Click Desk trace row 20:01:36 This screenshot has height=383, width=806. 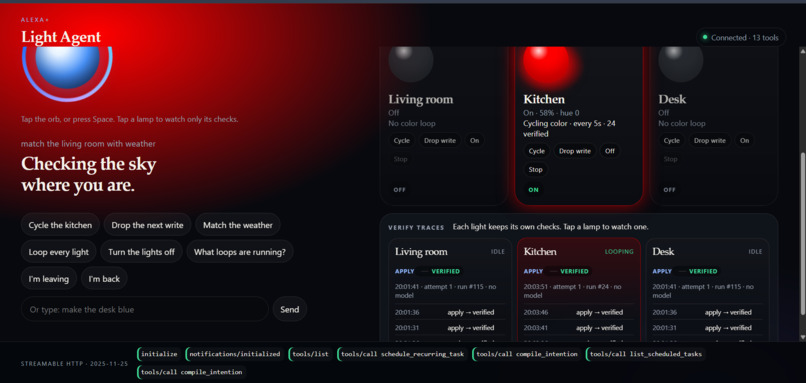click(707, 312)
